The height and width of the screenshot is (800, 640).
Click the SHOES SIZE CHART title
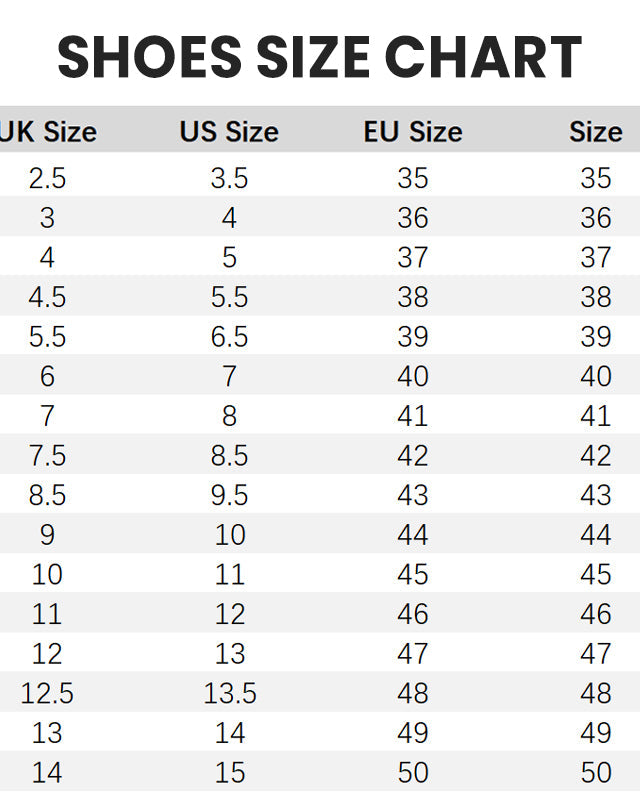click(320, 58)
